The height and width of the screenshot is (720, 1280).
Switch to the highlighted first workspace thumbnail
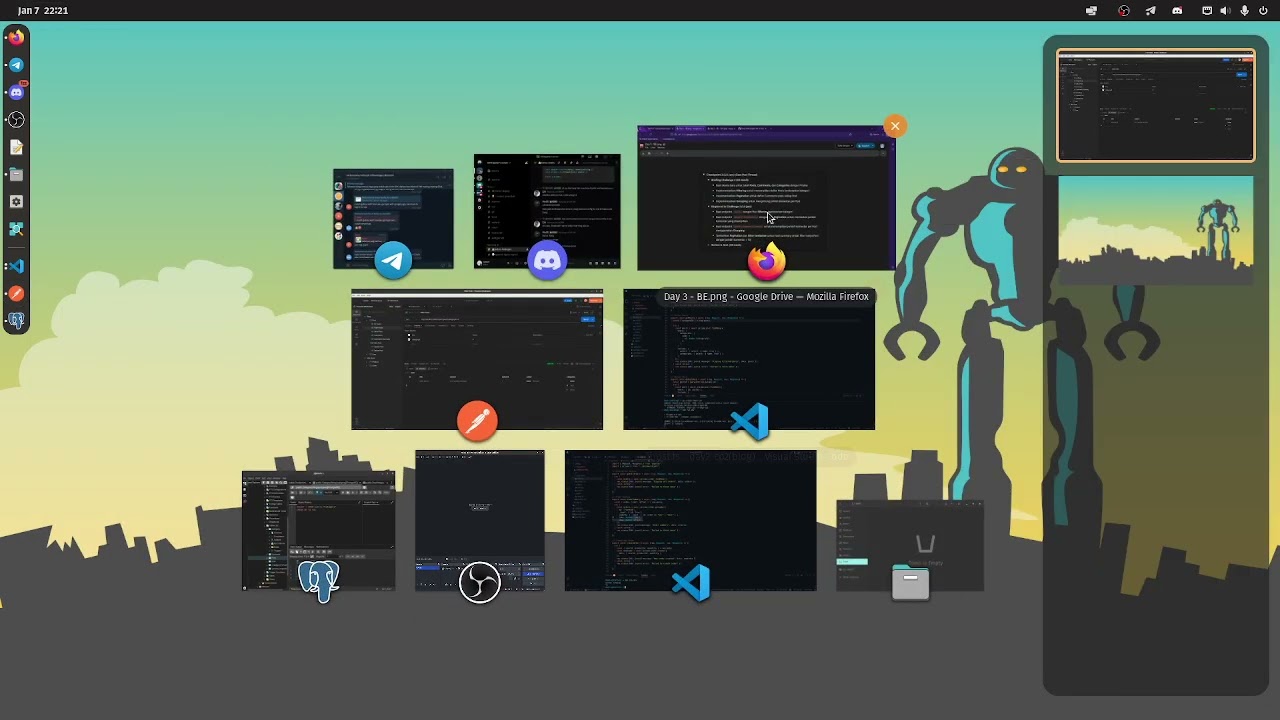click(x=1156, y=105)
